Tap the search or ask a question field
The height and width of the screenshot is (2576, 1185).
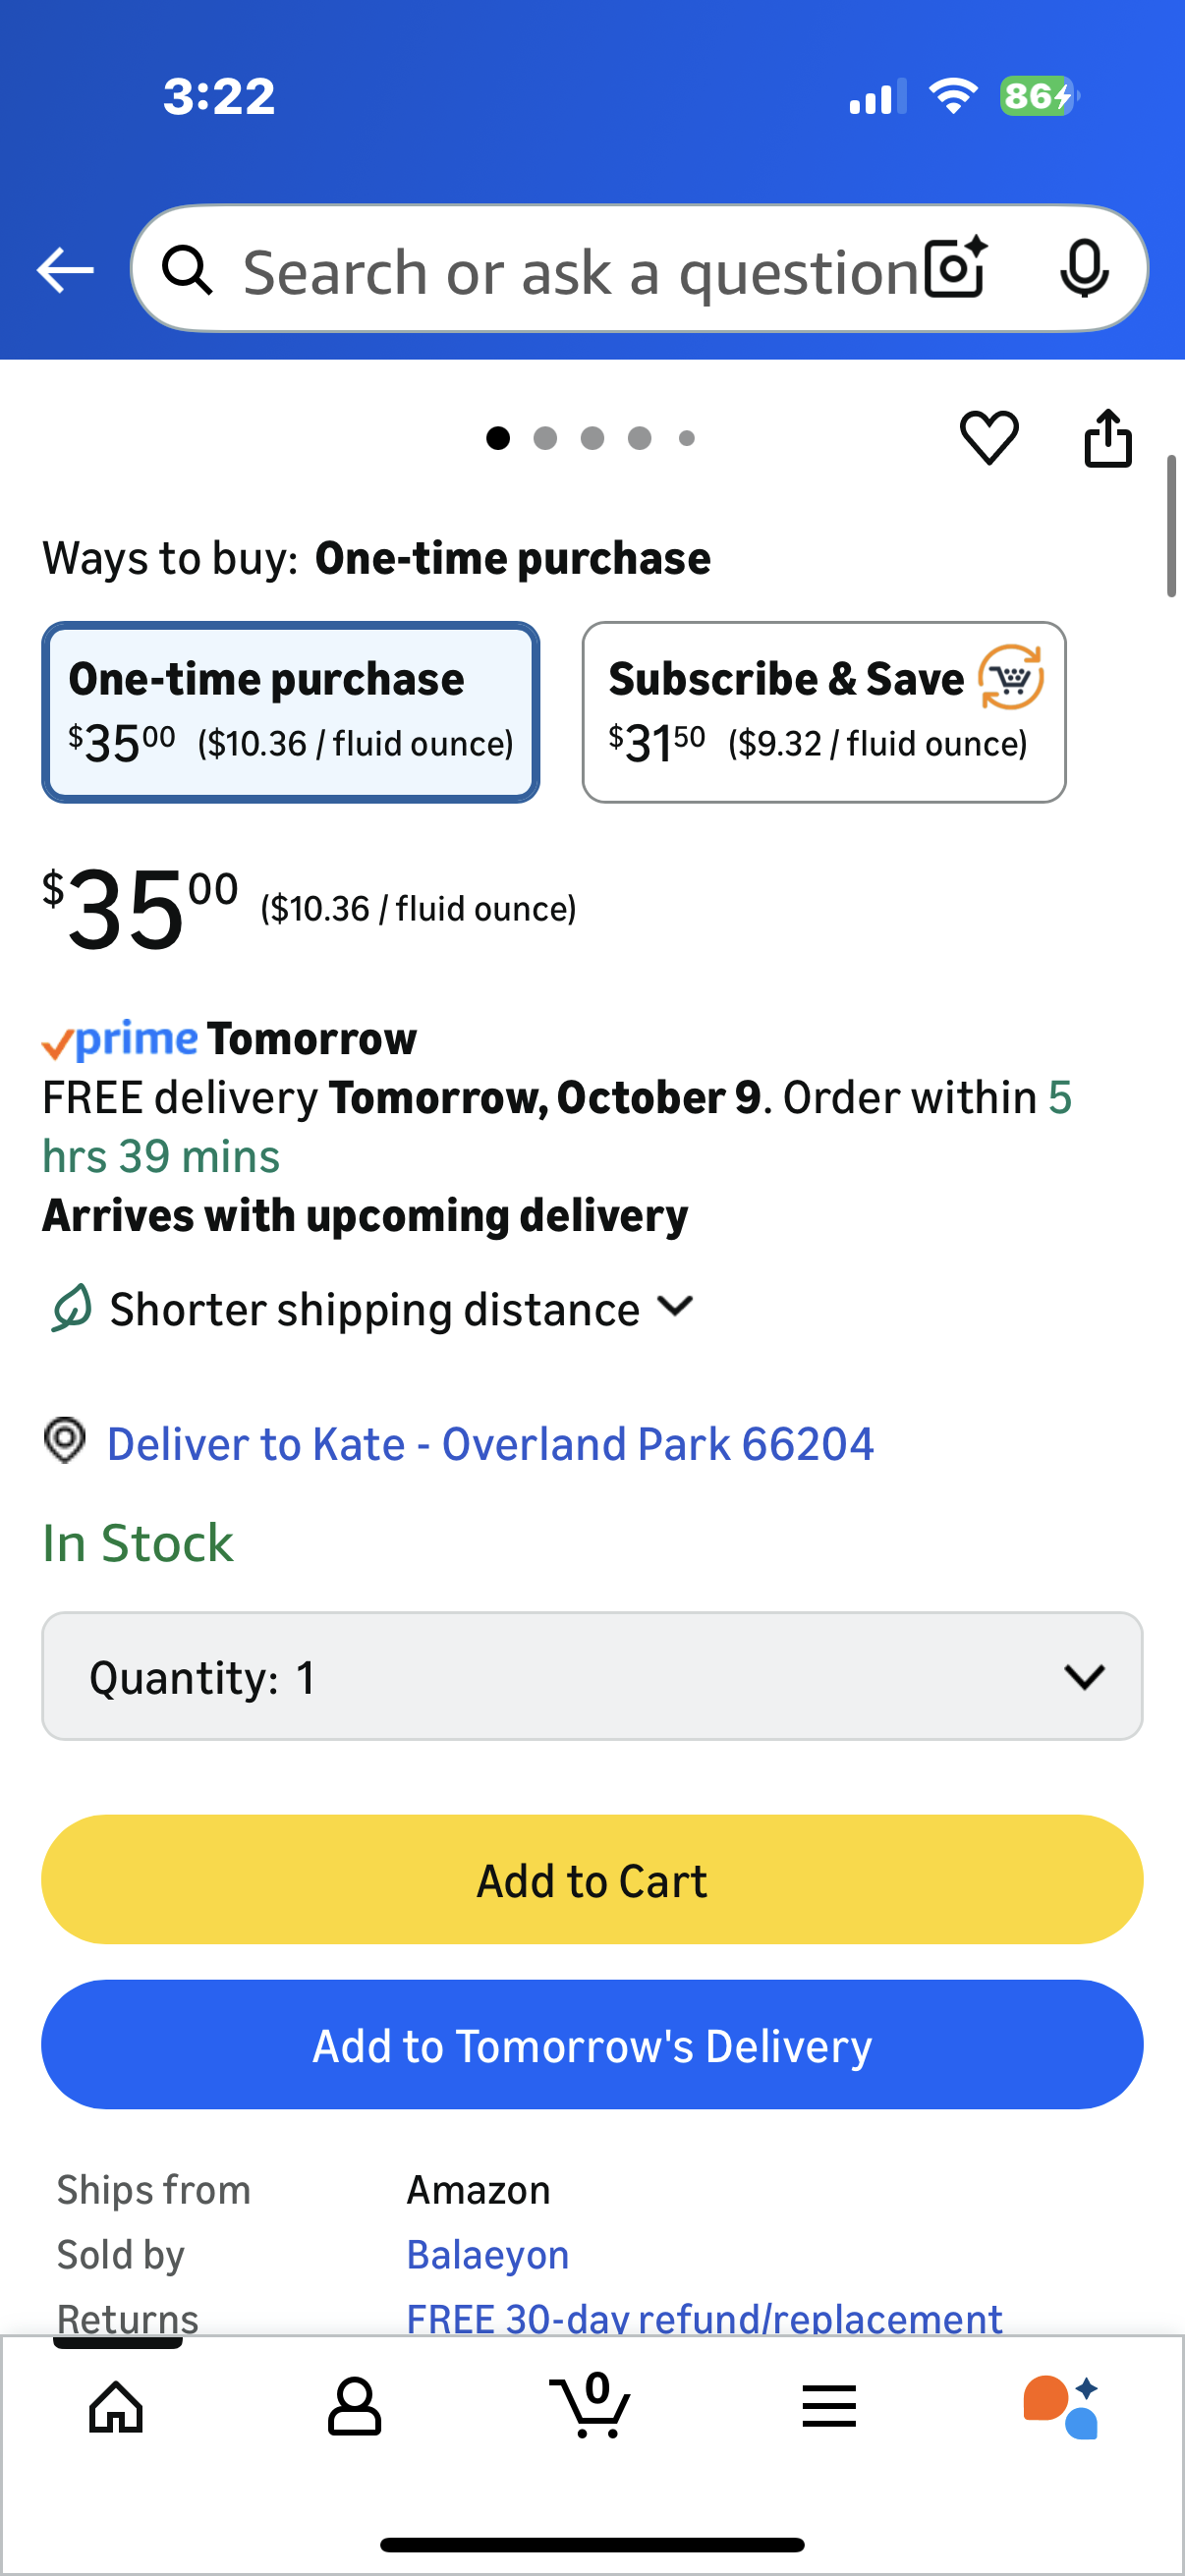[x=580, y=271]
